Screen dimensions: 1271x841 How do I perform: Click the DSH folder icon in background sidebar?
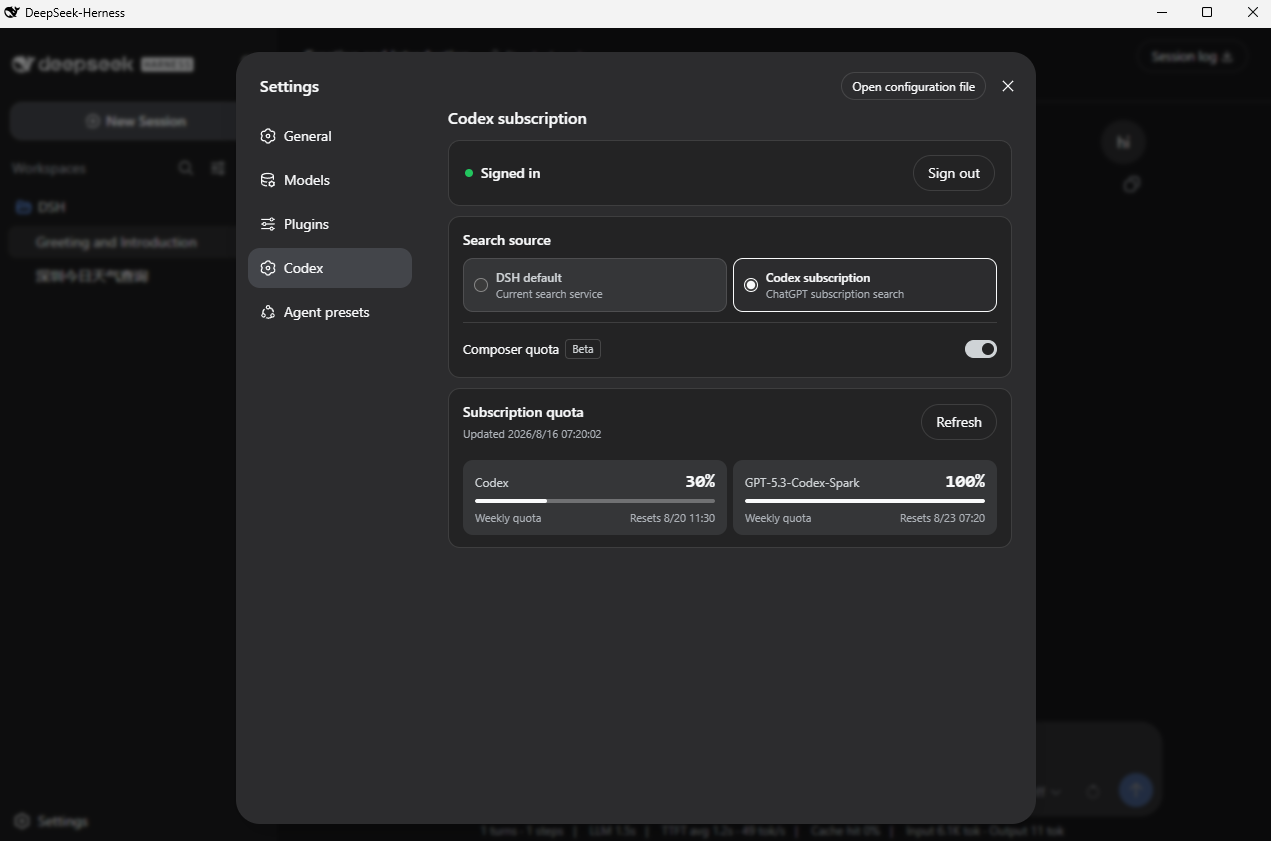pos(23,207)
